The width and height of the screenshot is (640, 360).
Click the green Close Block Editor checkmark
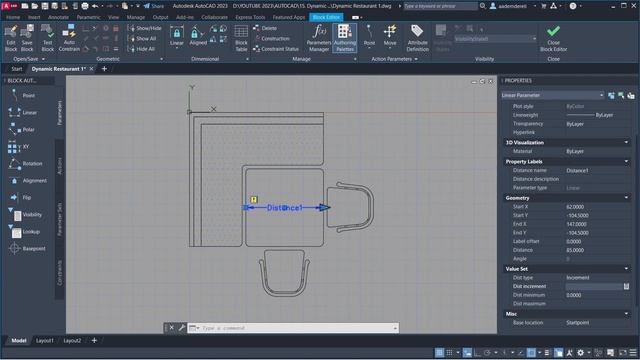click(x=553, y=31)
